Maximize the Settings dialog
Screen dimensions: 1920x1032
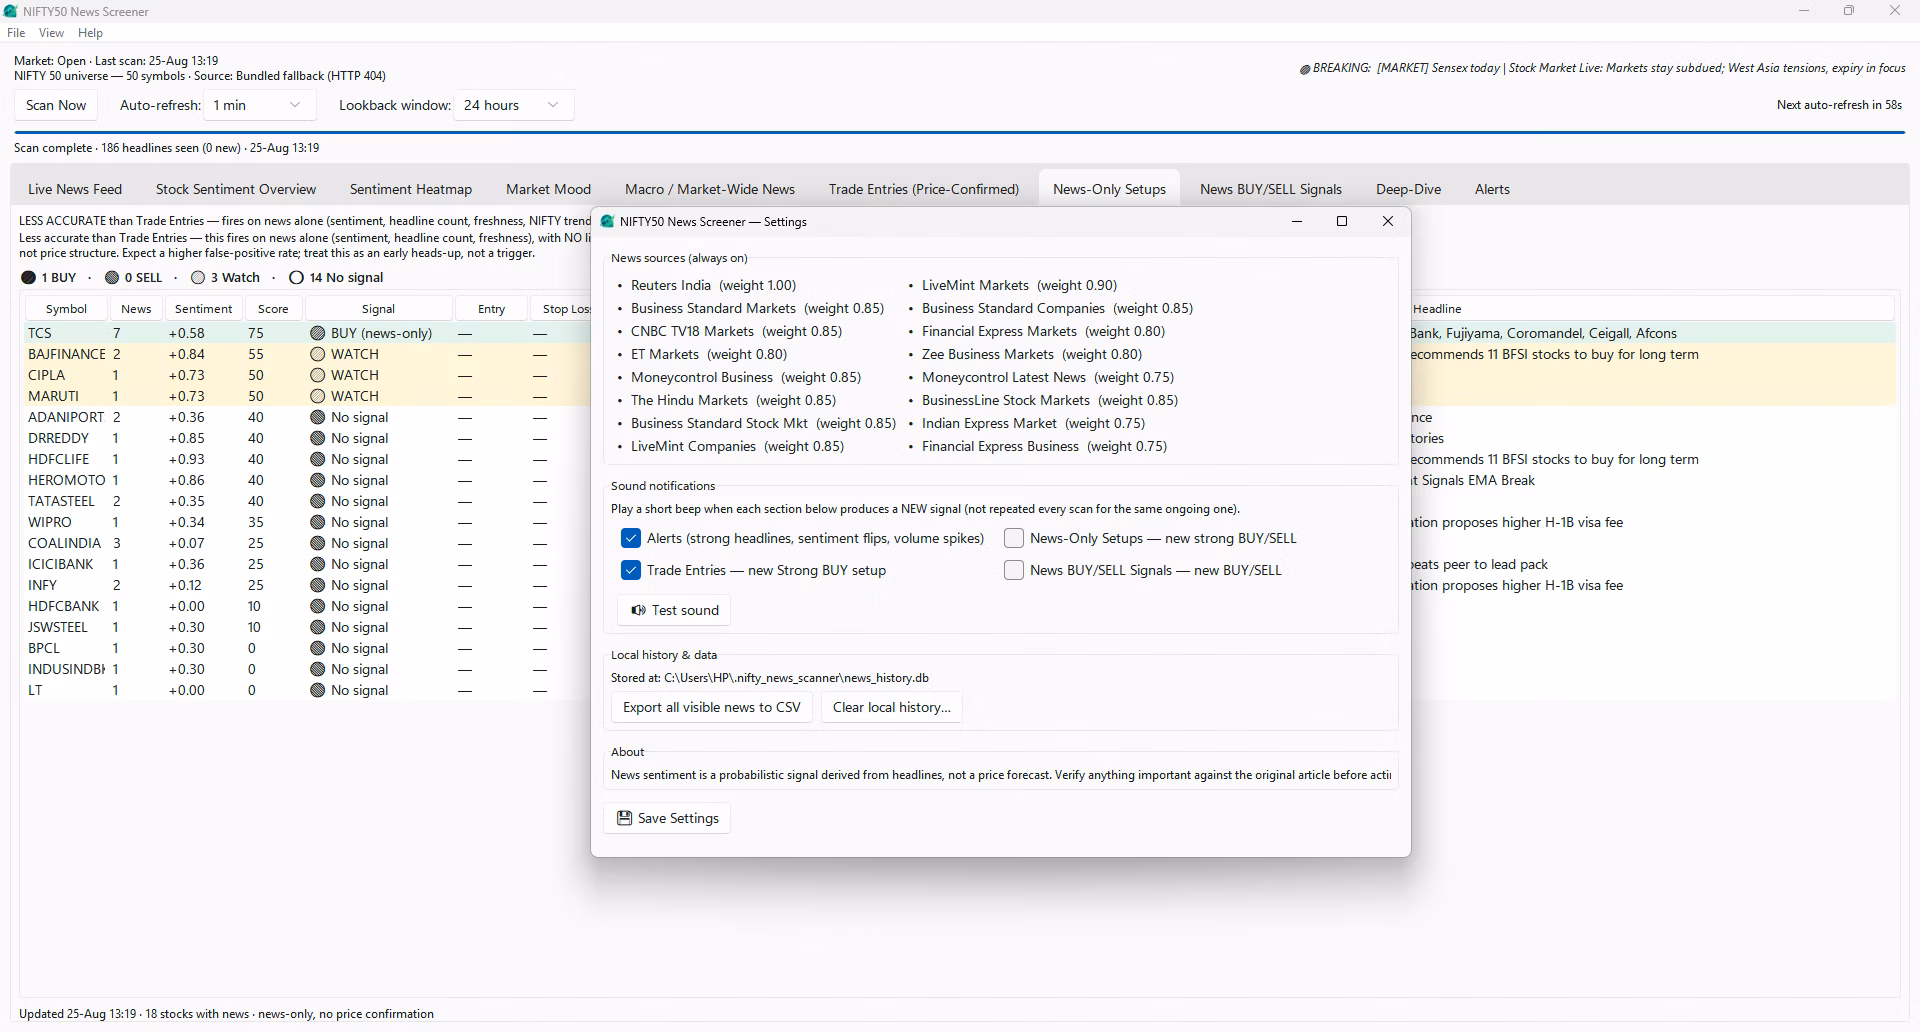pyautogui.click(x=1342, y=222)
